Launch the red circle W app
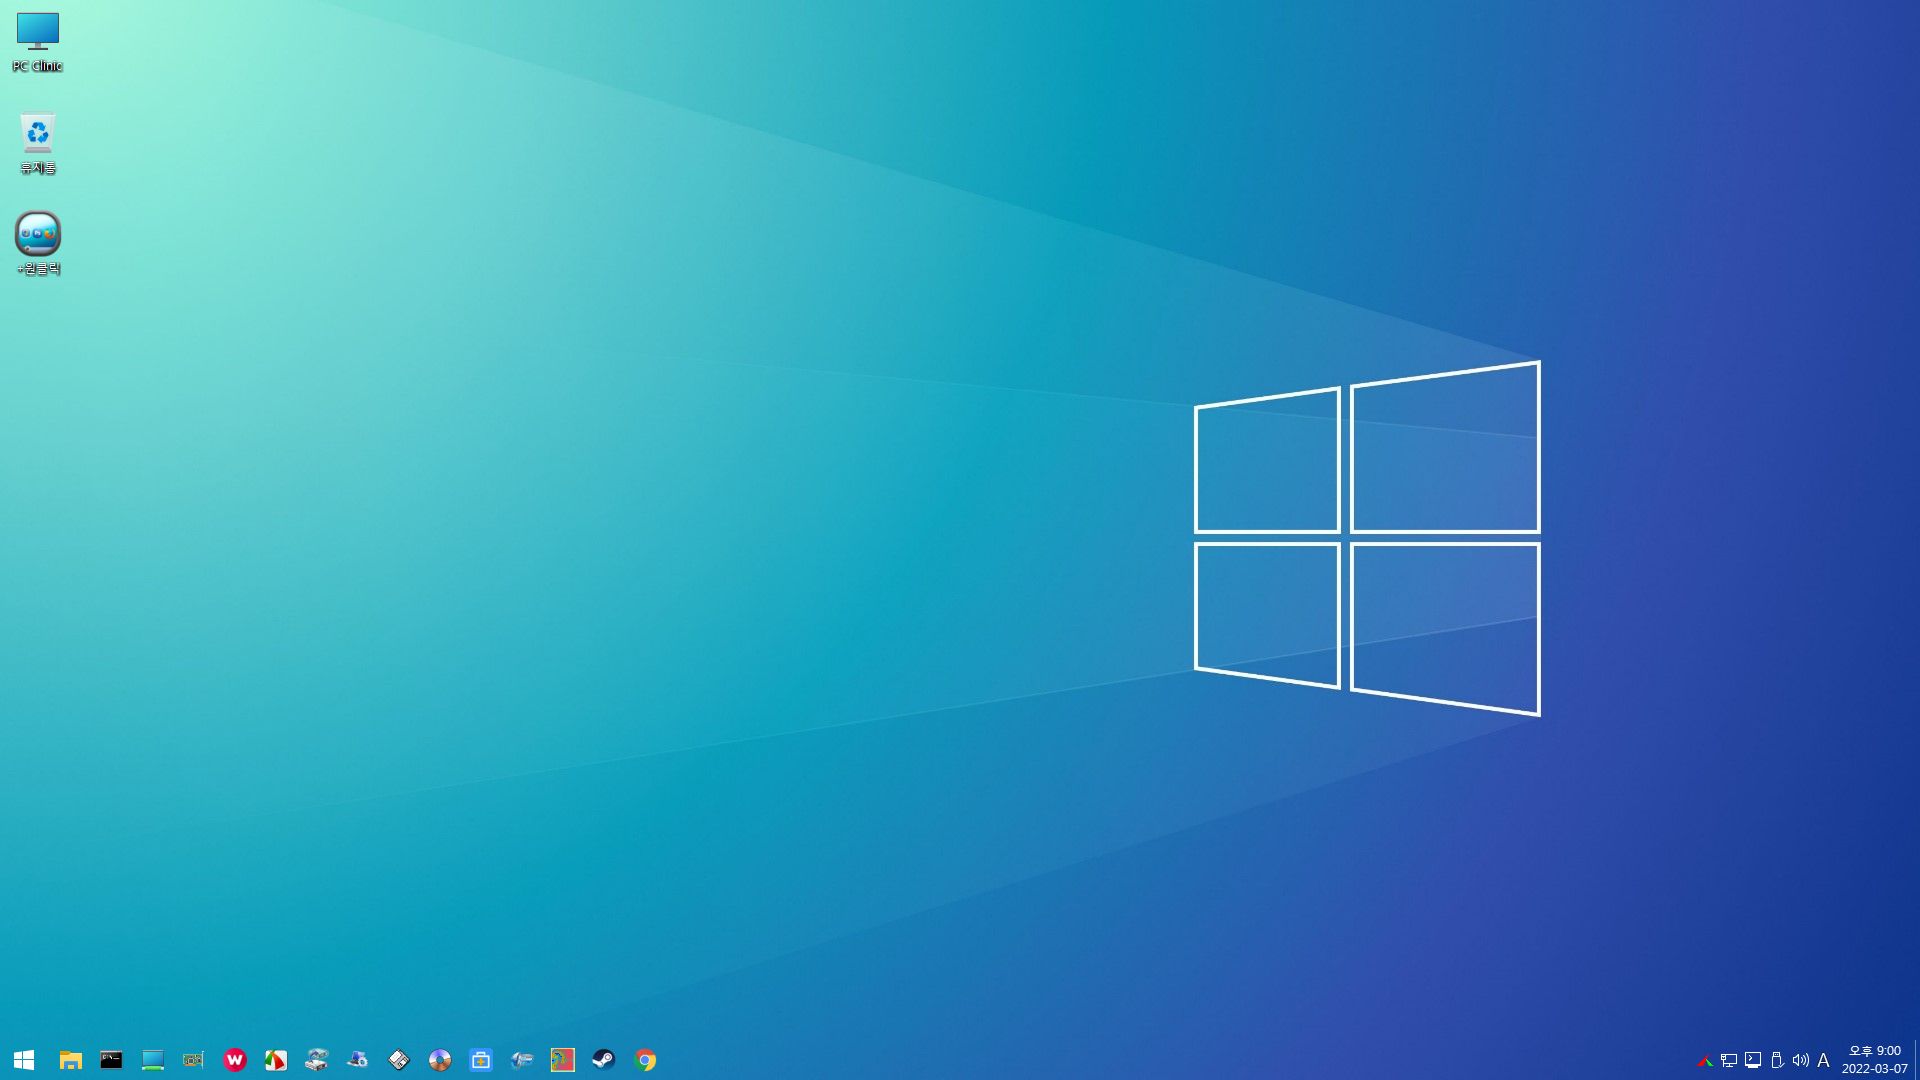This screenshot has height=1080, width=1920. [x=234, y=1060]
